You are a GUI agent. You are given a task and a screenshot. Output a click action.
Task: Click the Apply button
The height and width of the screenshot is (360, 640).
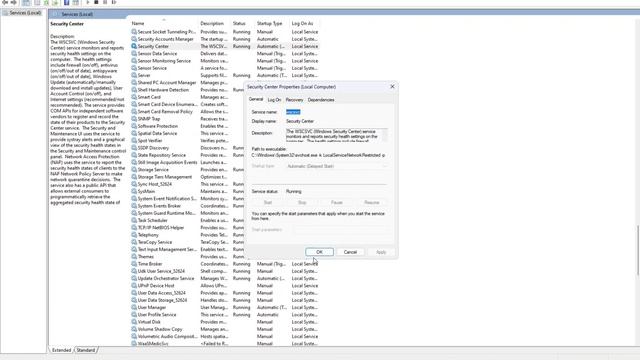[381, 252]
